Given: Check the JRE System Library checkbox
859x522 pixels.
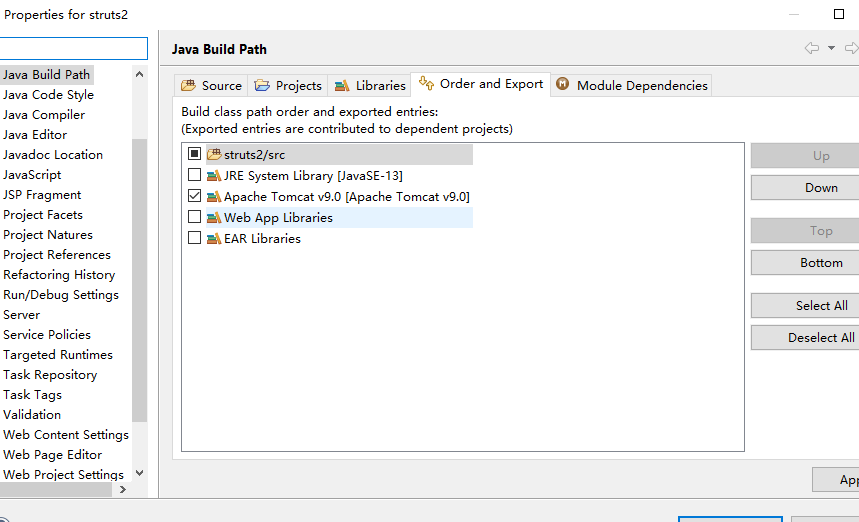Looking at the screenshot, I should coord(194,175).
